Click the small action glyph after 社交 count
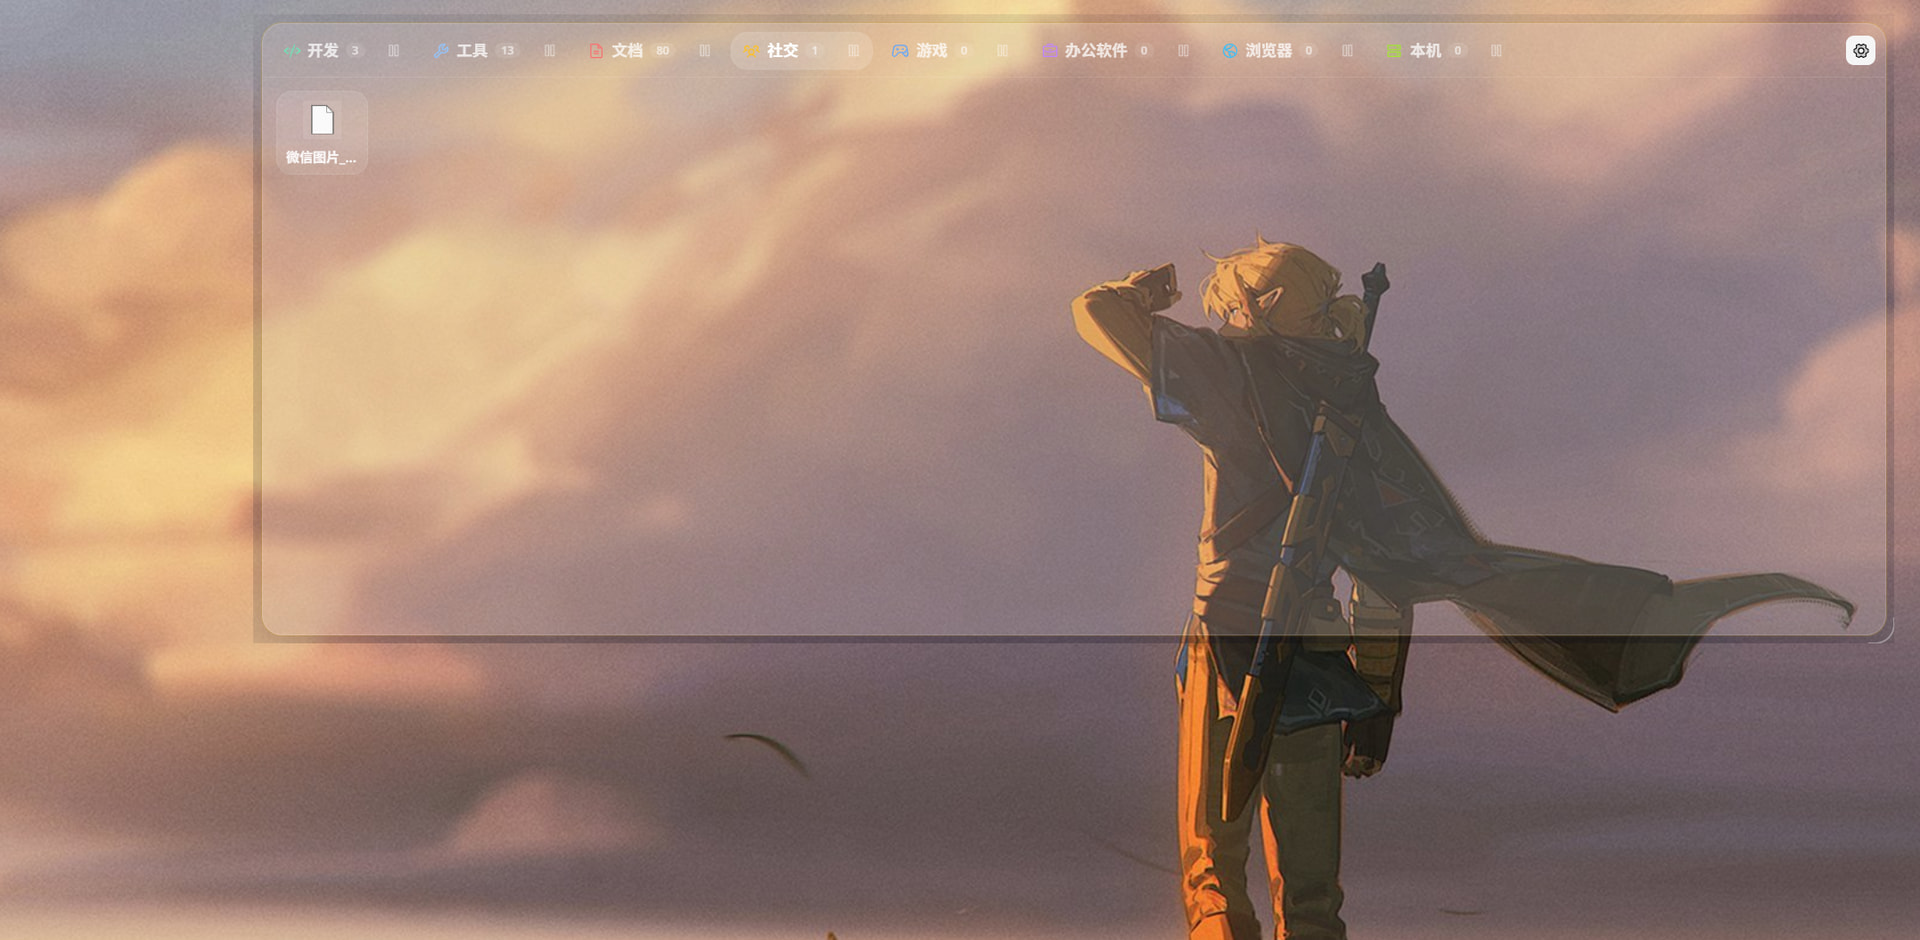Viewport: 1920px width, 940px height. click(854, 51)
